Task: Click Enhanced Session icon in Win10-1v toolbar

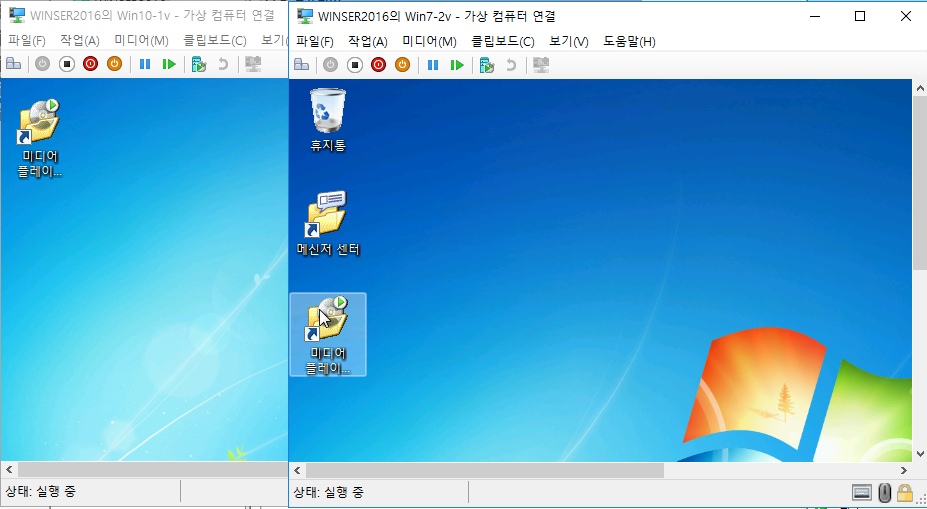Action: (253, 64)
